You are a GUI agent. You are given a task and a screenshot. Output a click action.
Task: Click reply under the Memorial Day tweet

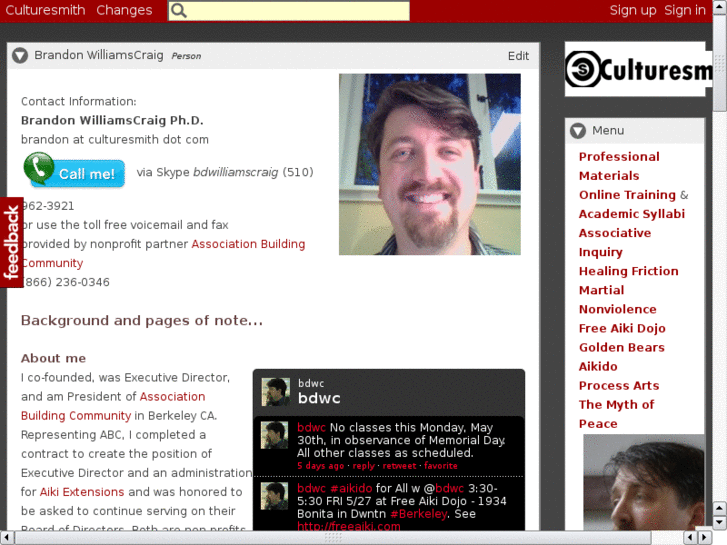click(364, 466)
